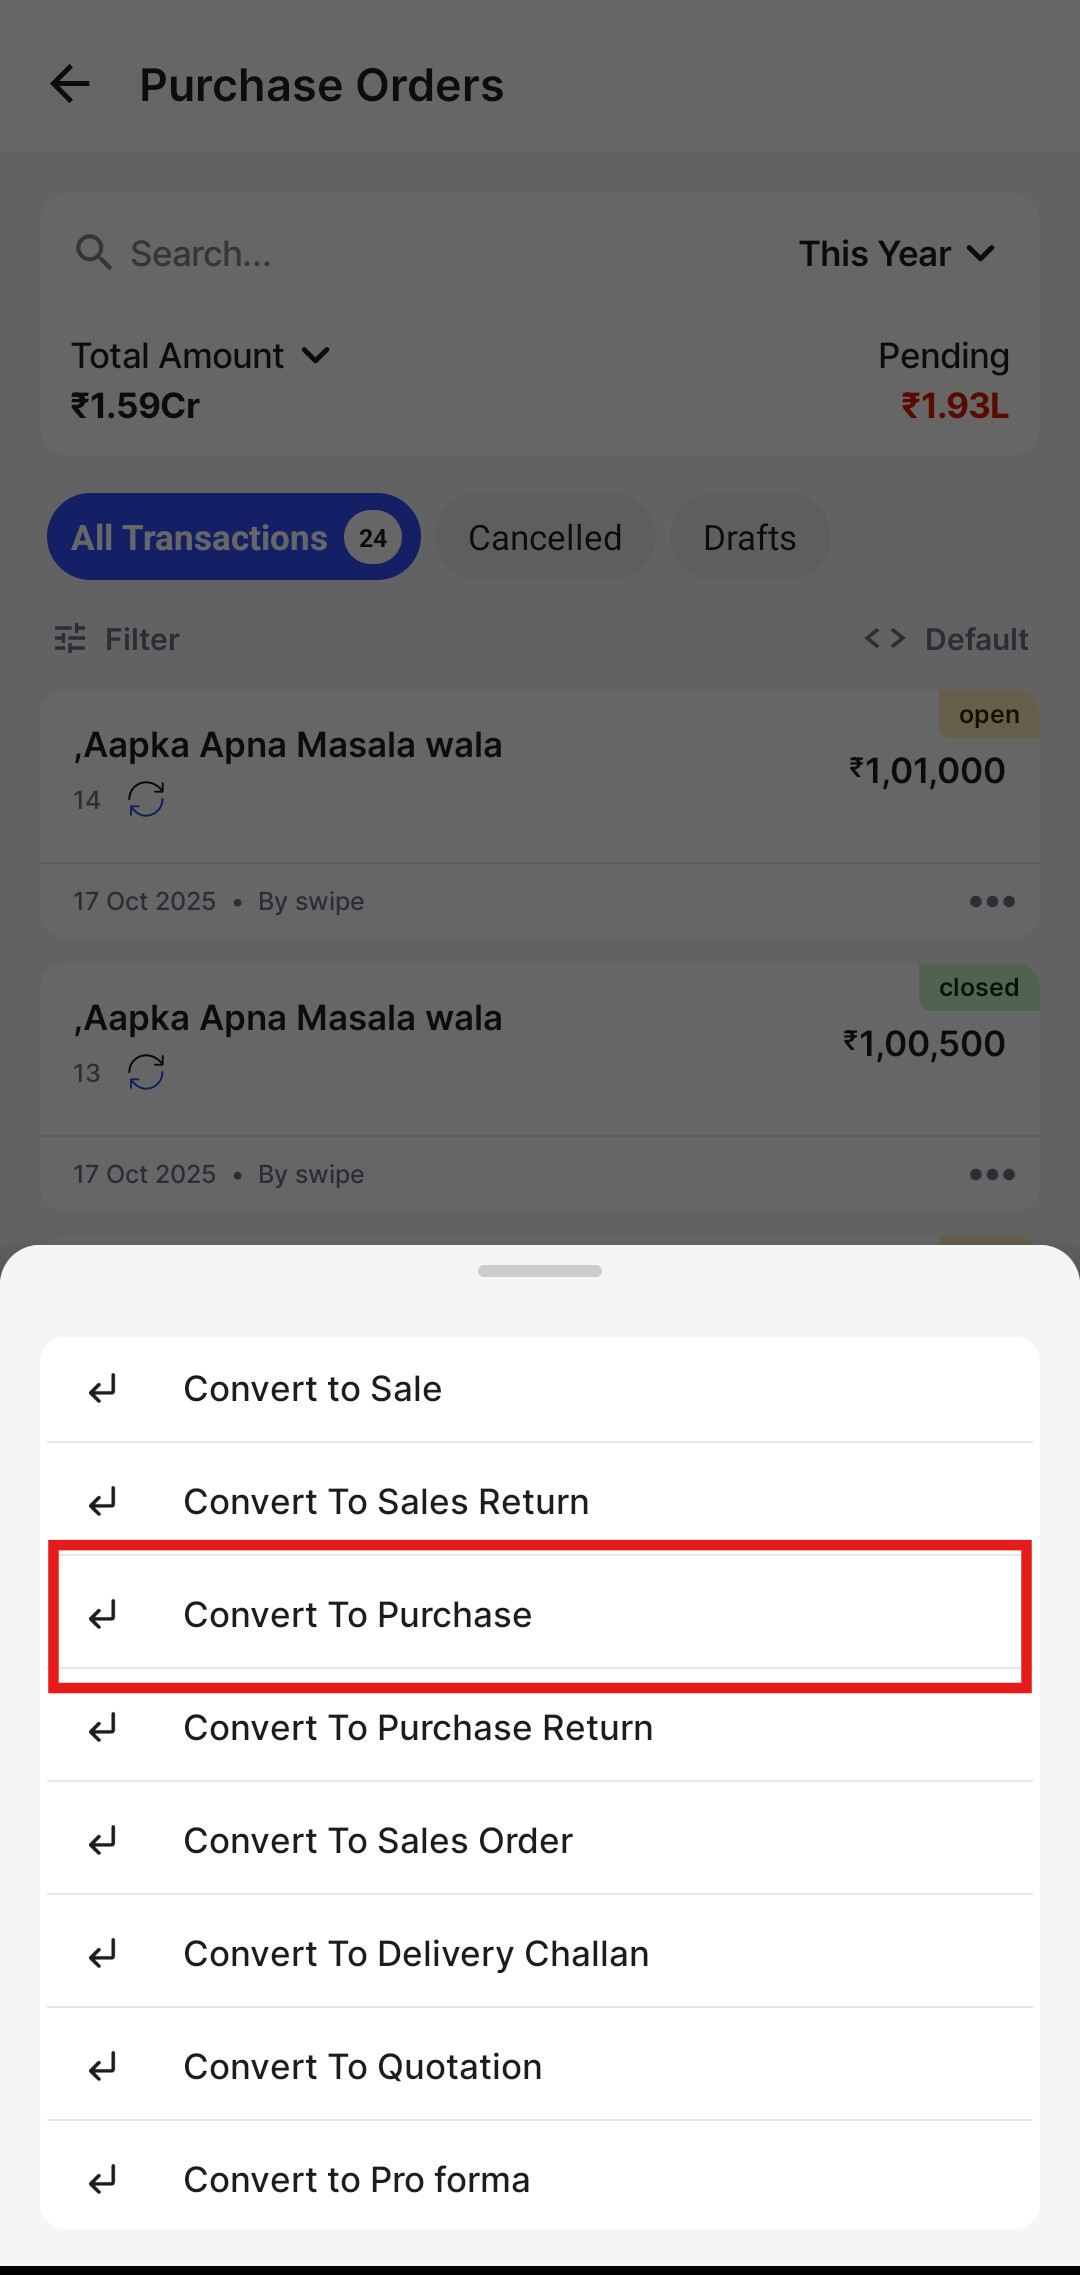
Task: Pick Convert To Quotation option
Action: pyautogui.click(x=540, y=2066)
